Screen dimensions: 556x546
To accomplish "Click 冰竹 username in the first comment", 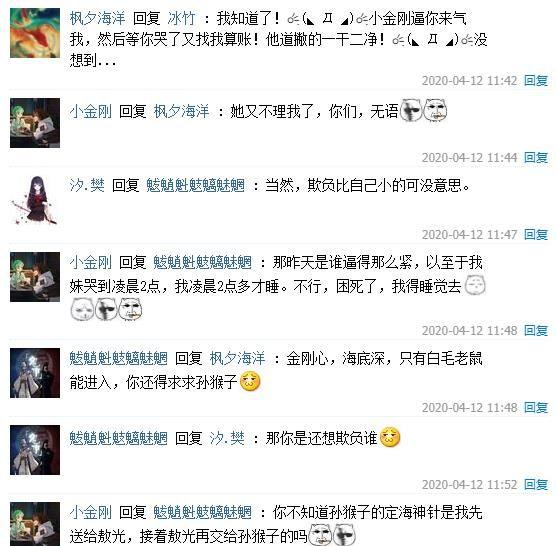I will pyautogui.click(x=181, y=18).
